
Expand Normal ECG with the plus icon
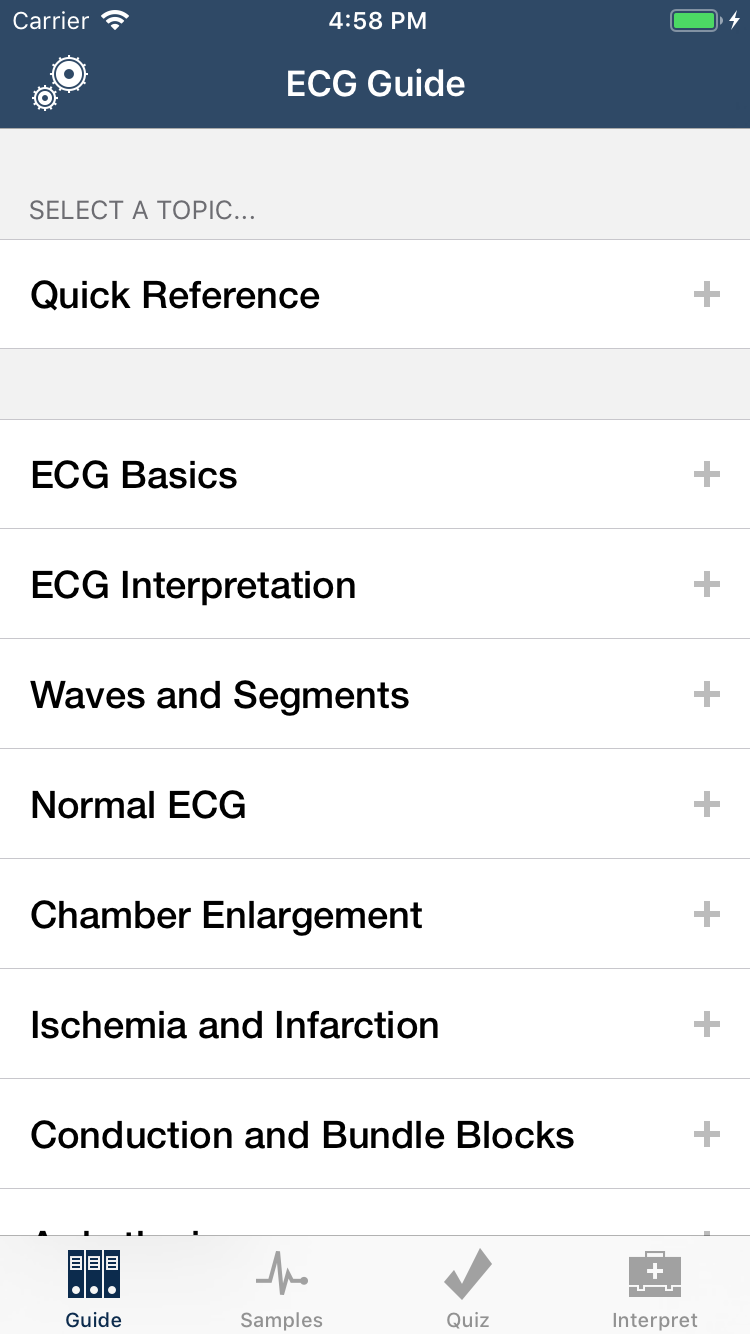[707, 804]
